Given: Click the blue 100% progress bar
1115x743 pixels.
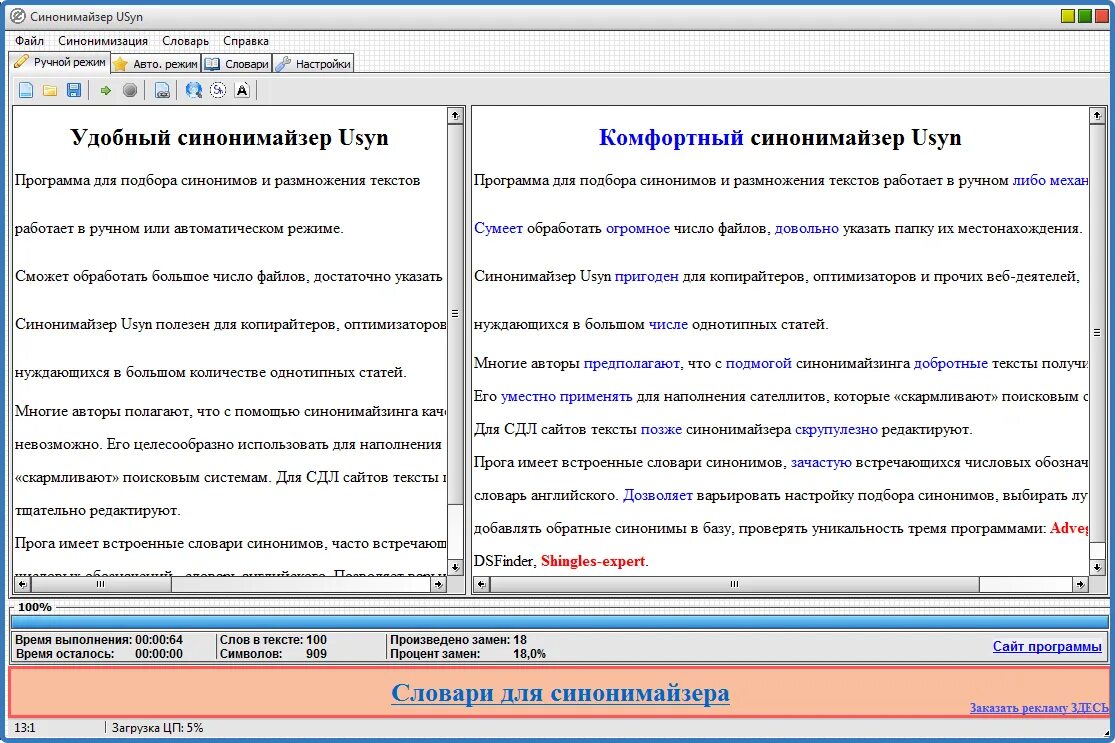Looking at the screenshot, I should pos(559,622).
